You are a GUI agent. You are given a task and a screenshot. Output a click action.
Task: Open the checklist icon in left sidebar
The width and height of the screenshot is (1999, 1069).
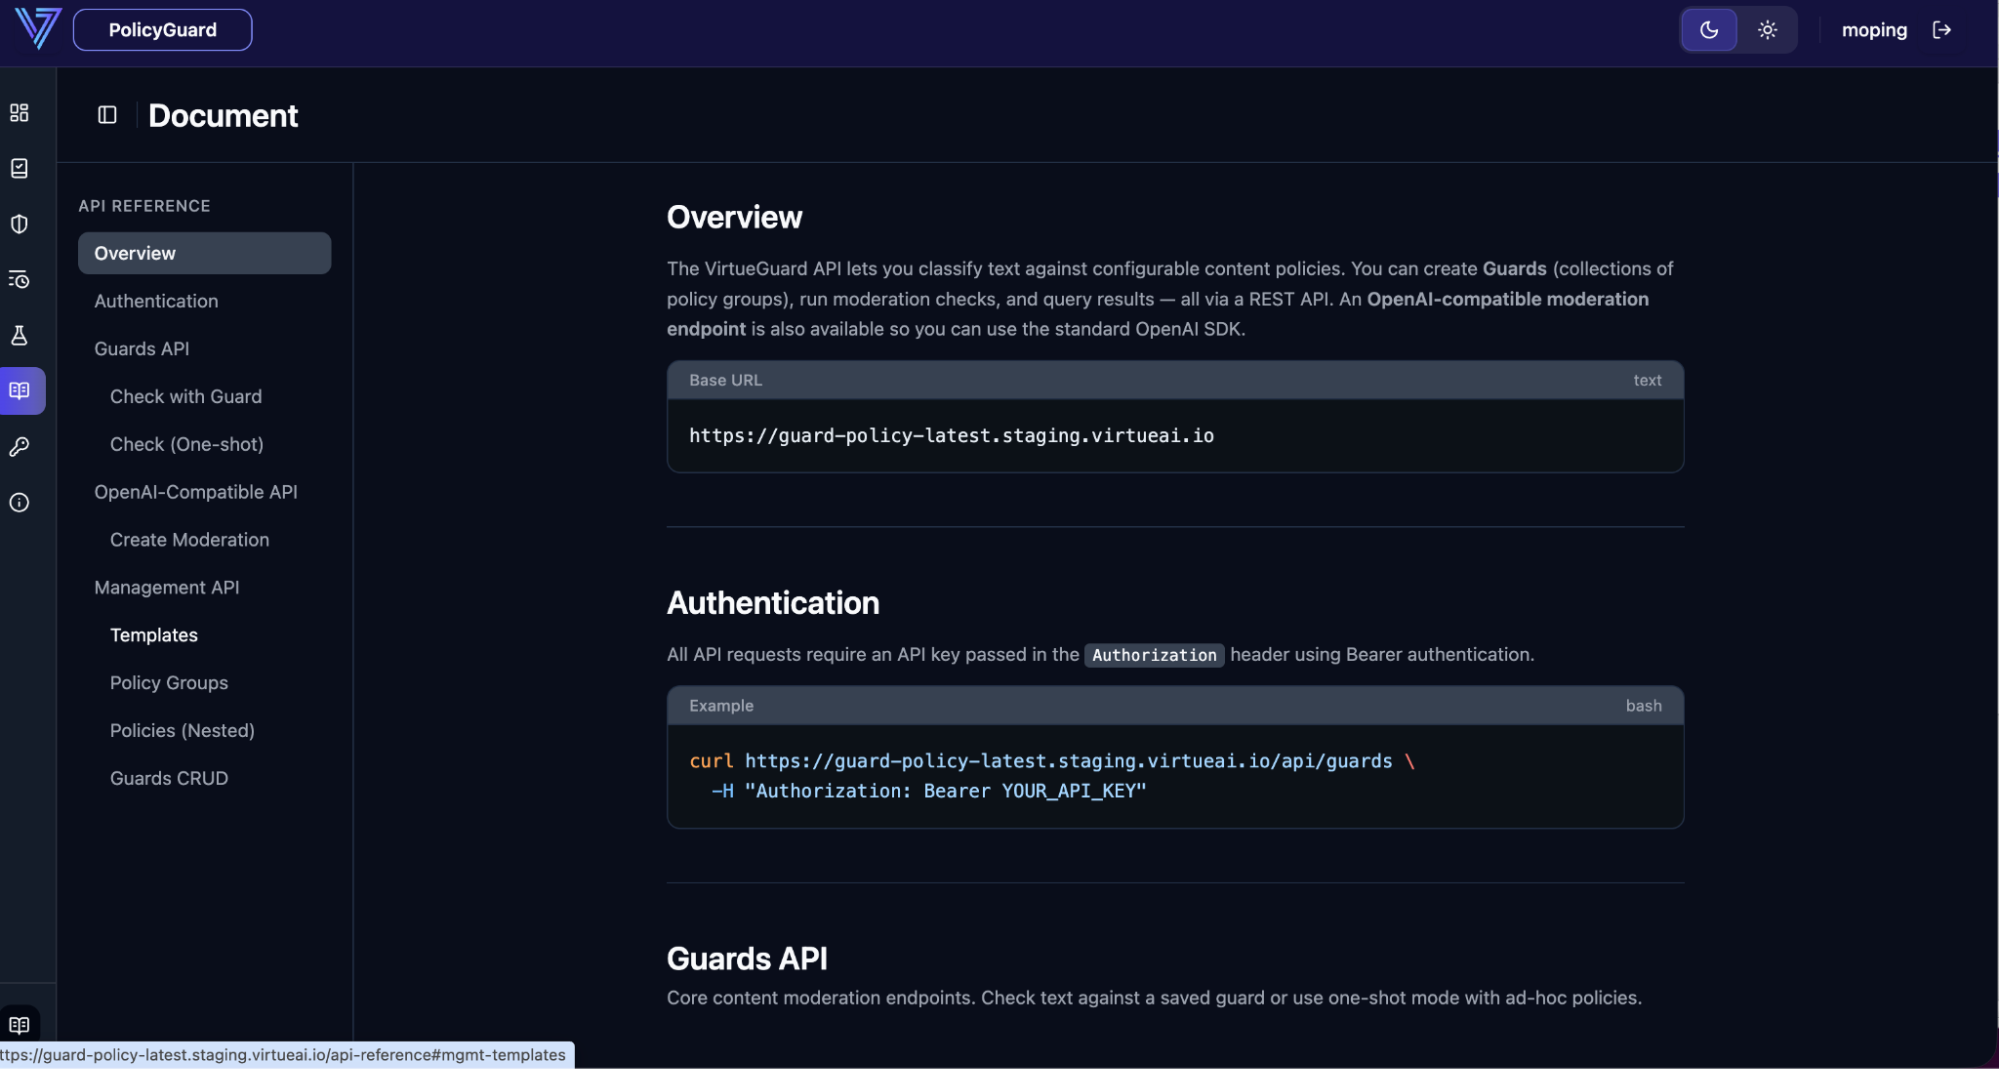(x=19, y=168)
